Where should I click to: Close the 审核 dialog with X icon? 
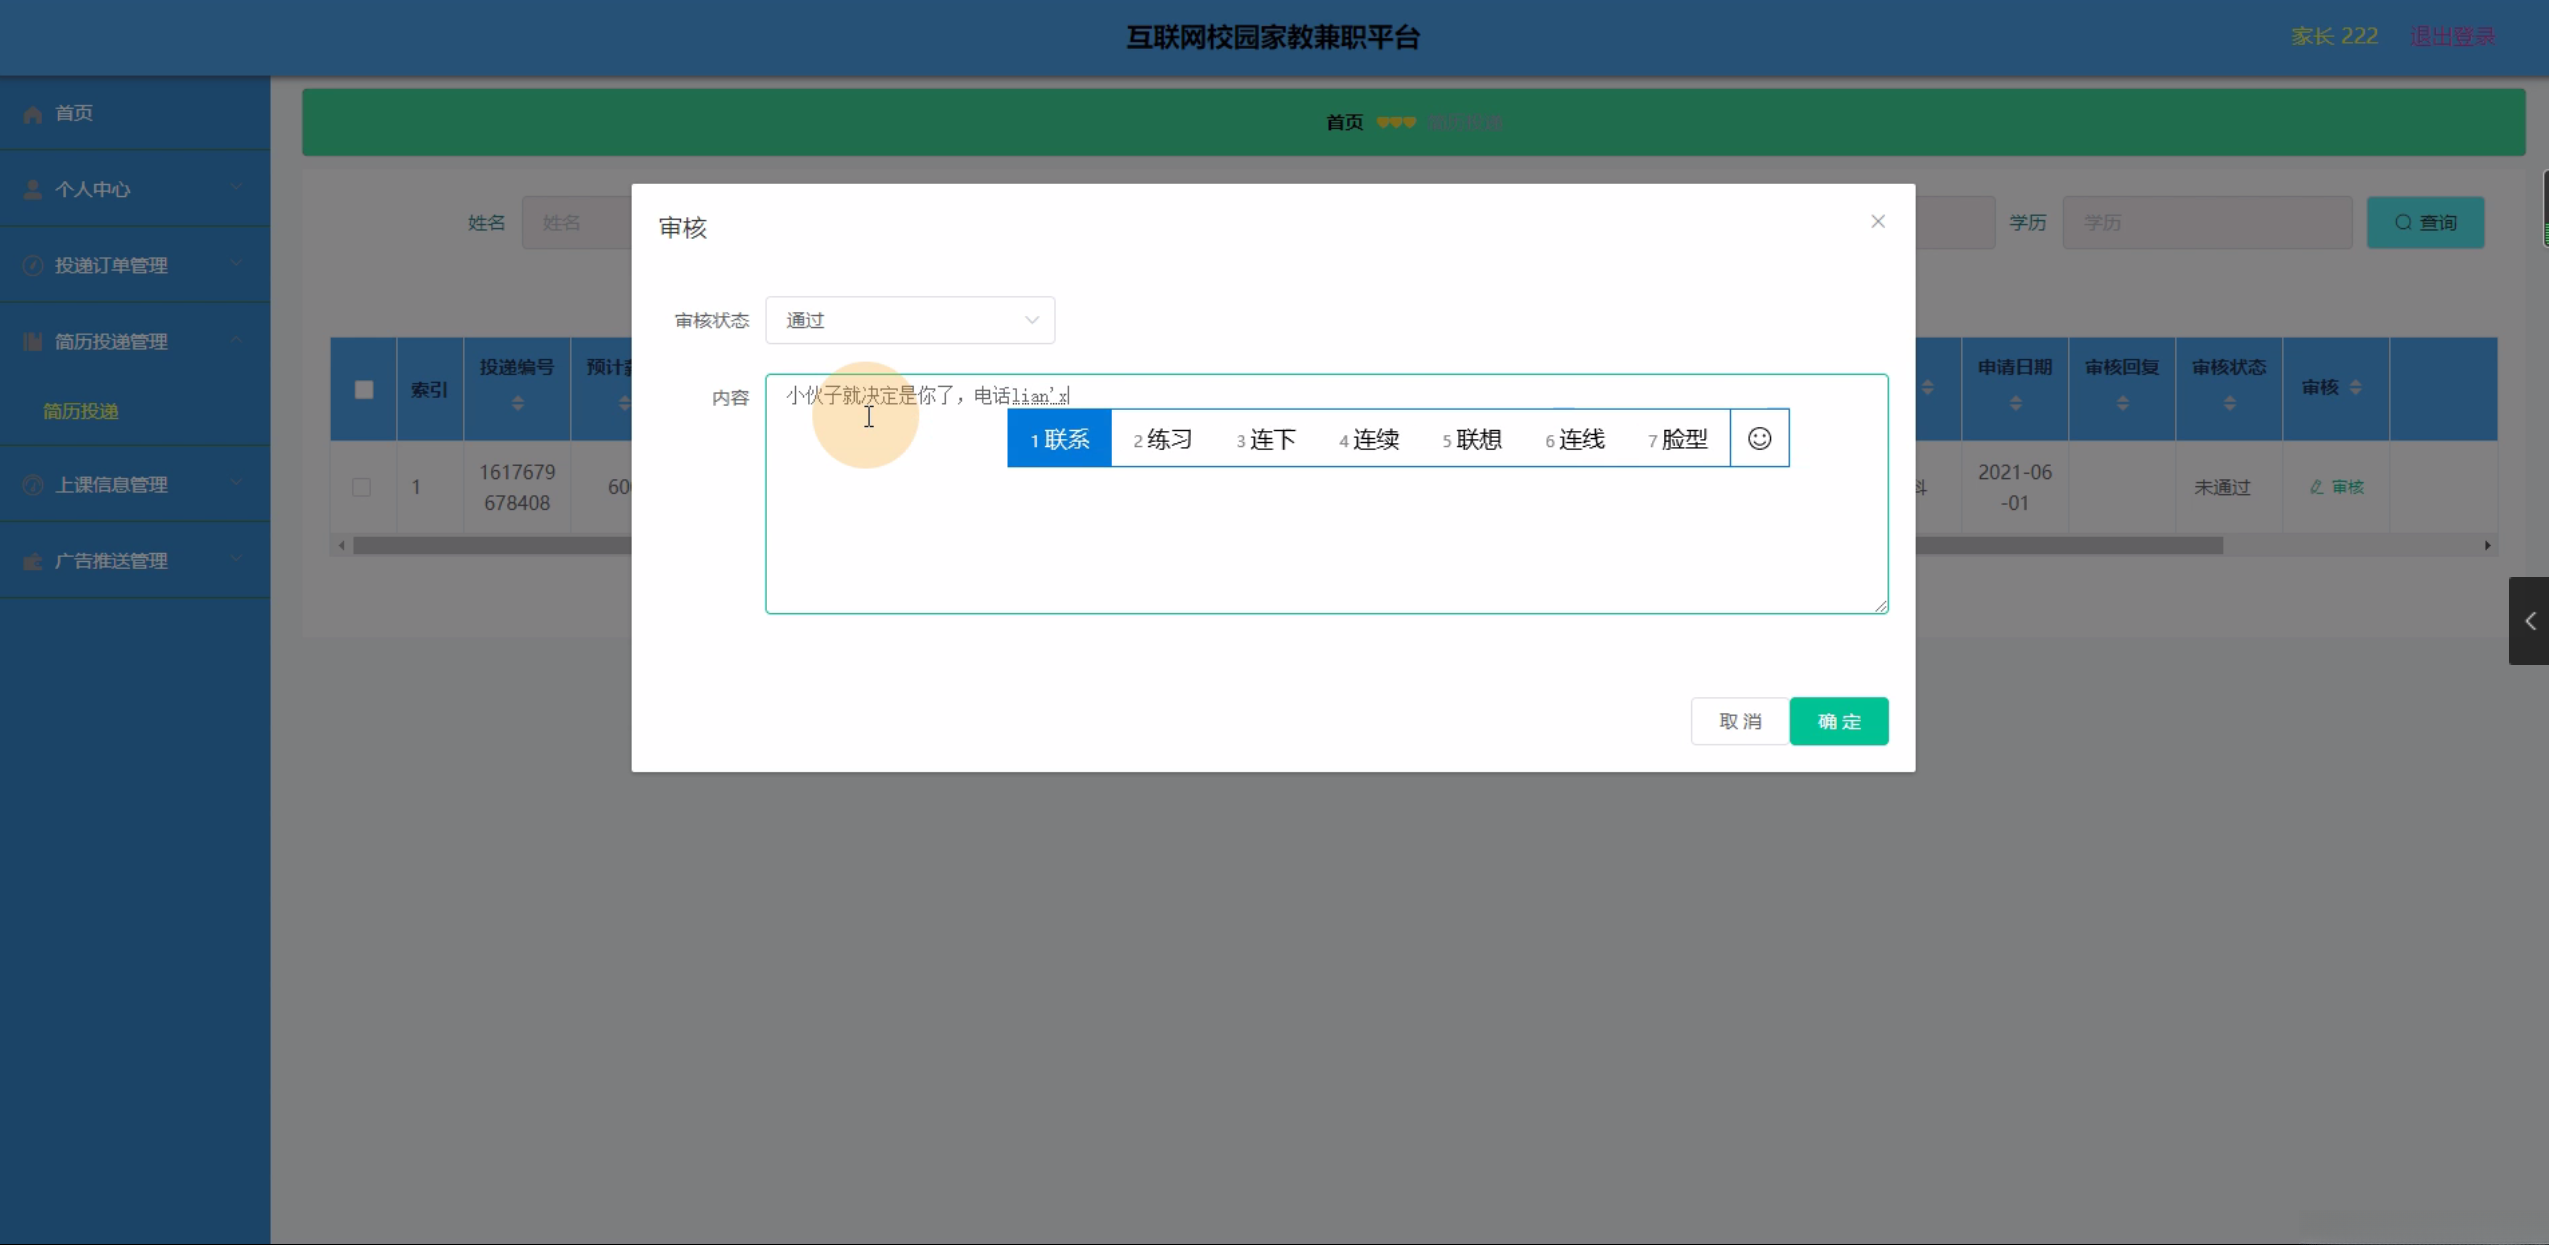click(x=1877, y=221)
